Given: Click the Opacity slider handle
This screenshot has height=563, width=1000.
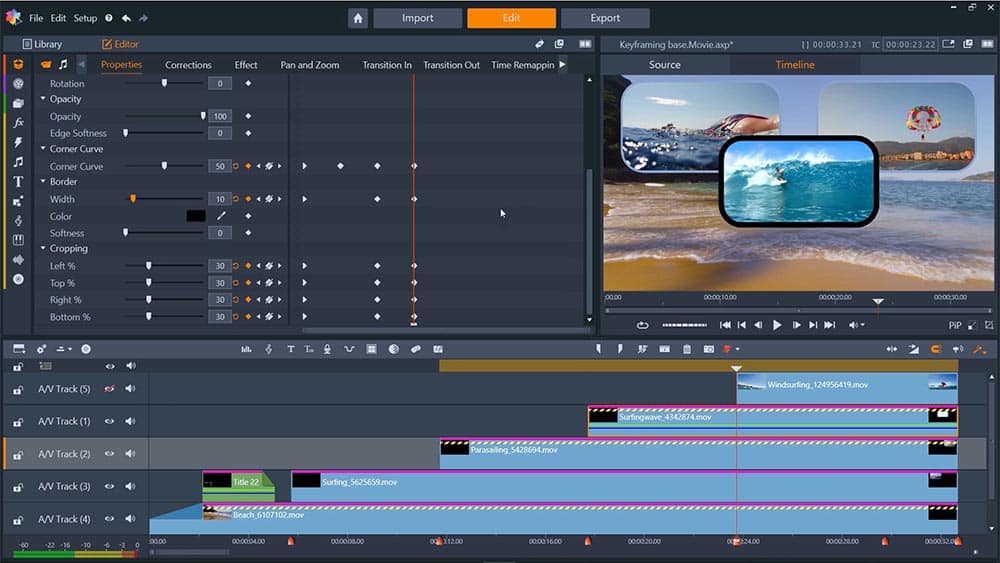Looking at the screenshot, I should (x=203, y=116).
